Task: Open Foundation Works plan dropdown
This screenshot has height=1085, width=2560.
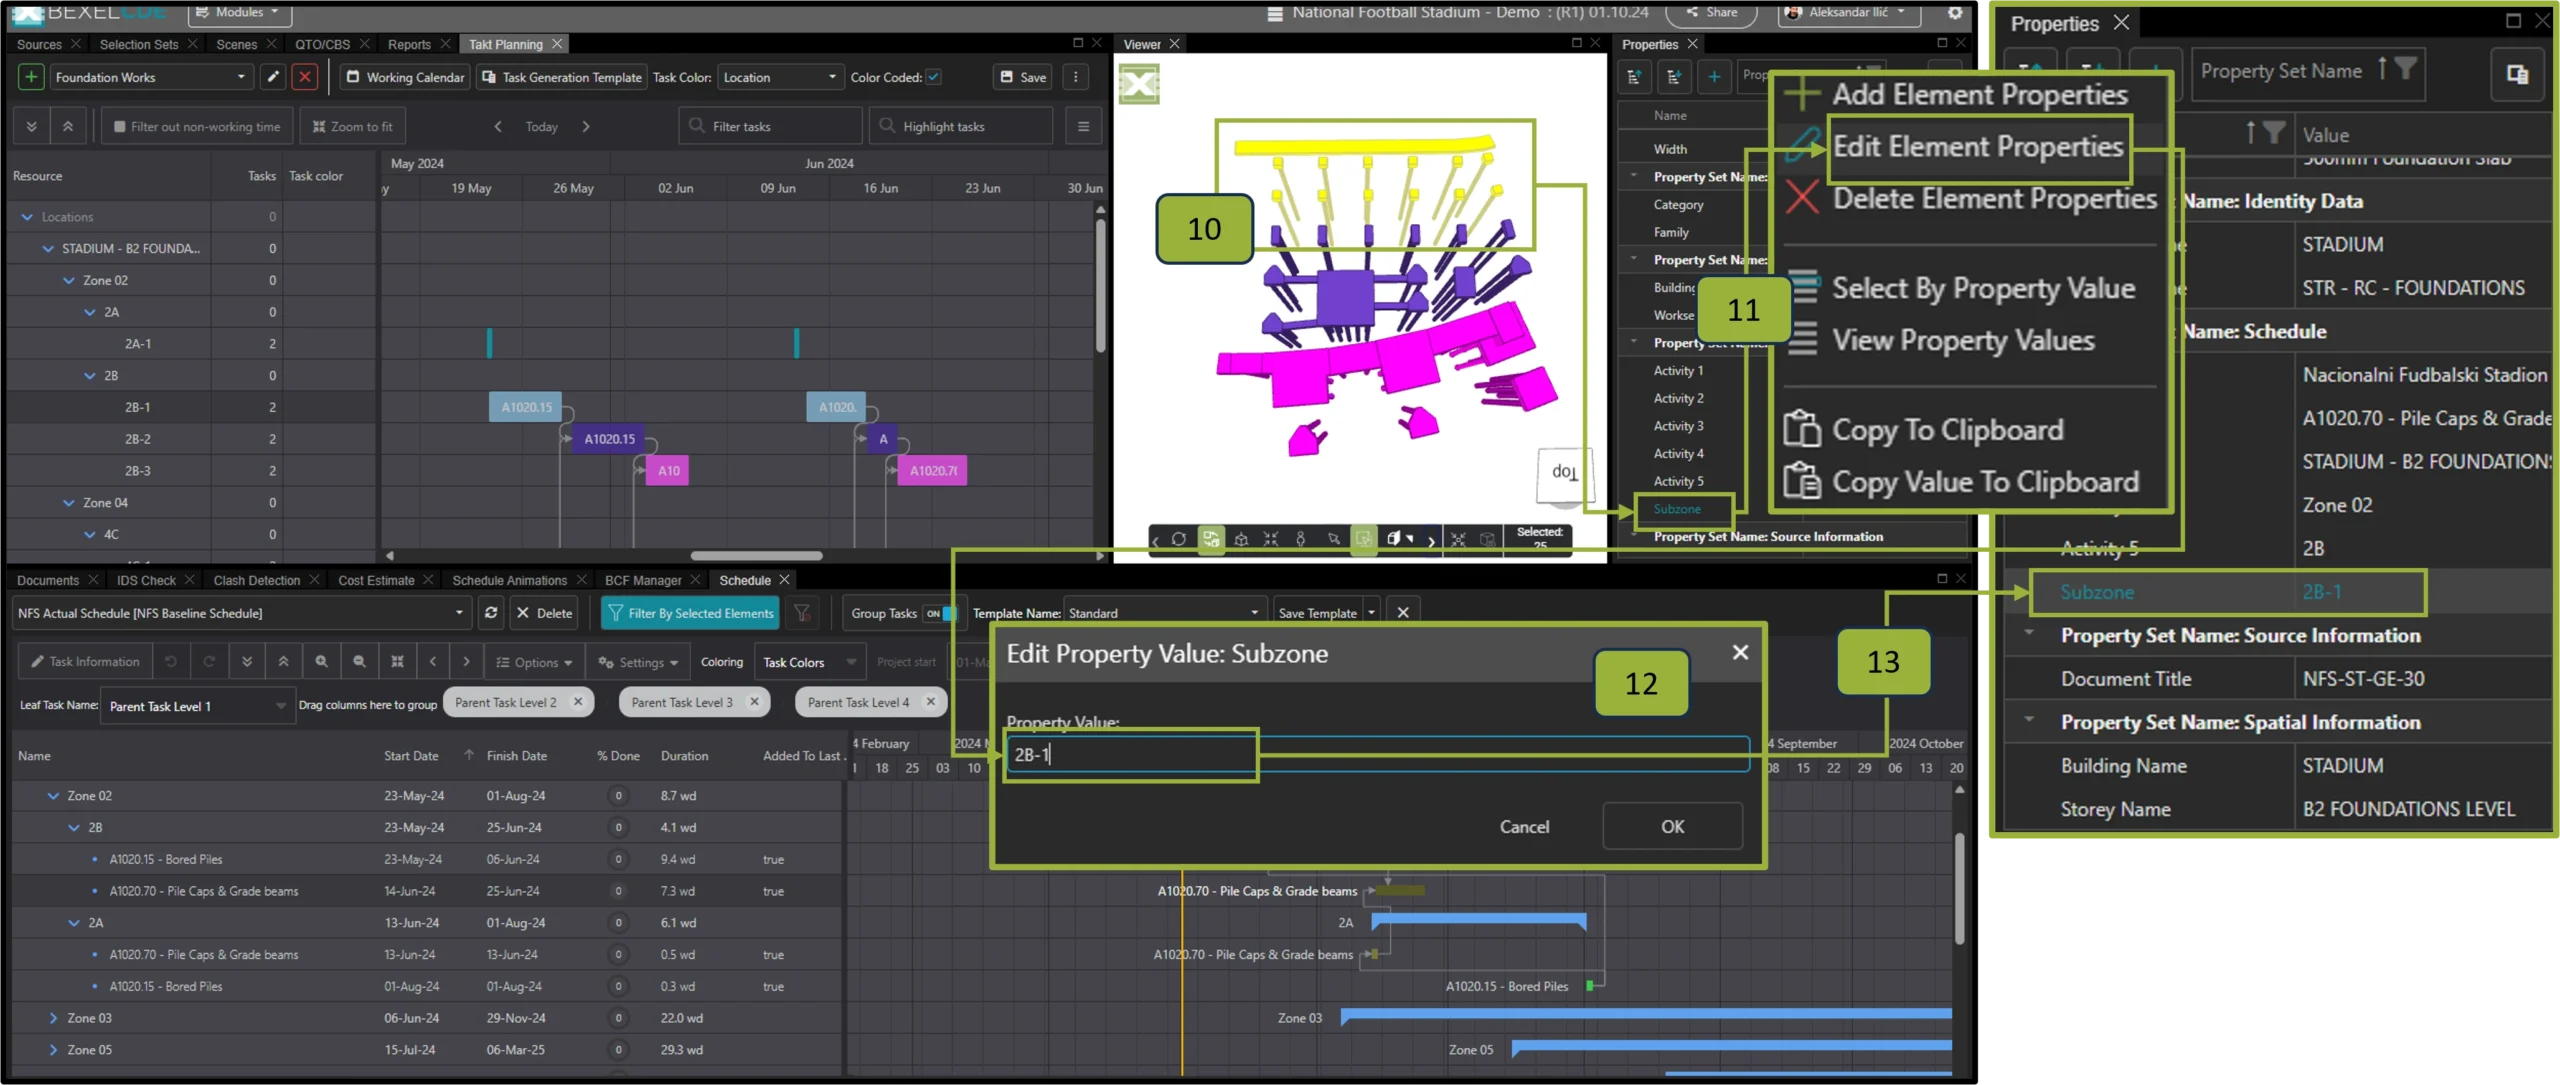Action: [x=150, y=77]
